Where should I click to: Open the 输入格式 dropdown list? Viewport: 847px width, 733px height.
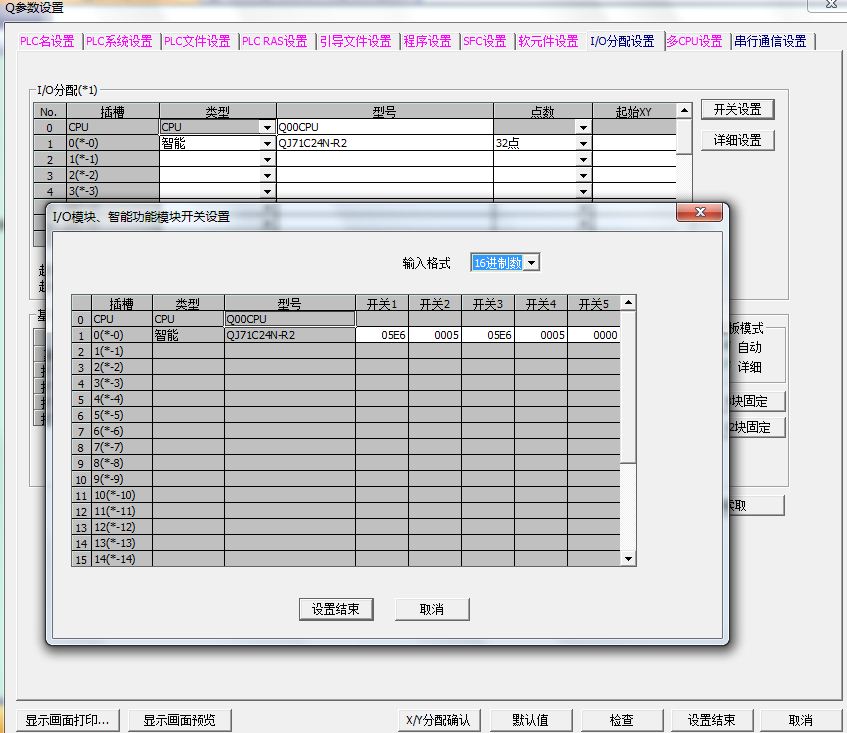pyautogui.click(x=532, y=262)
